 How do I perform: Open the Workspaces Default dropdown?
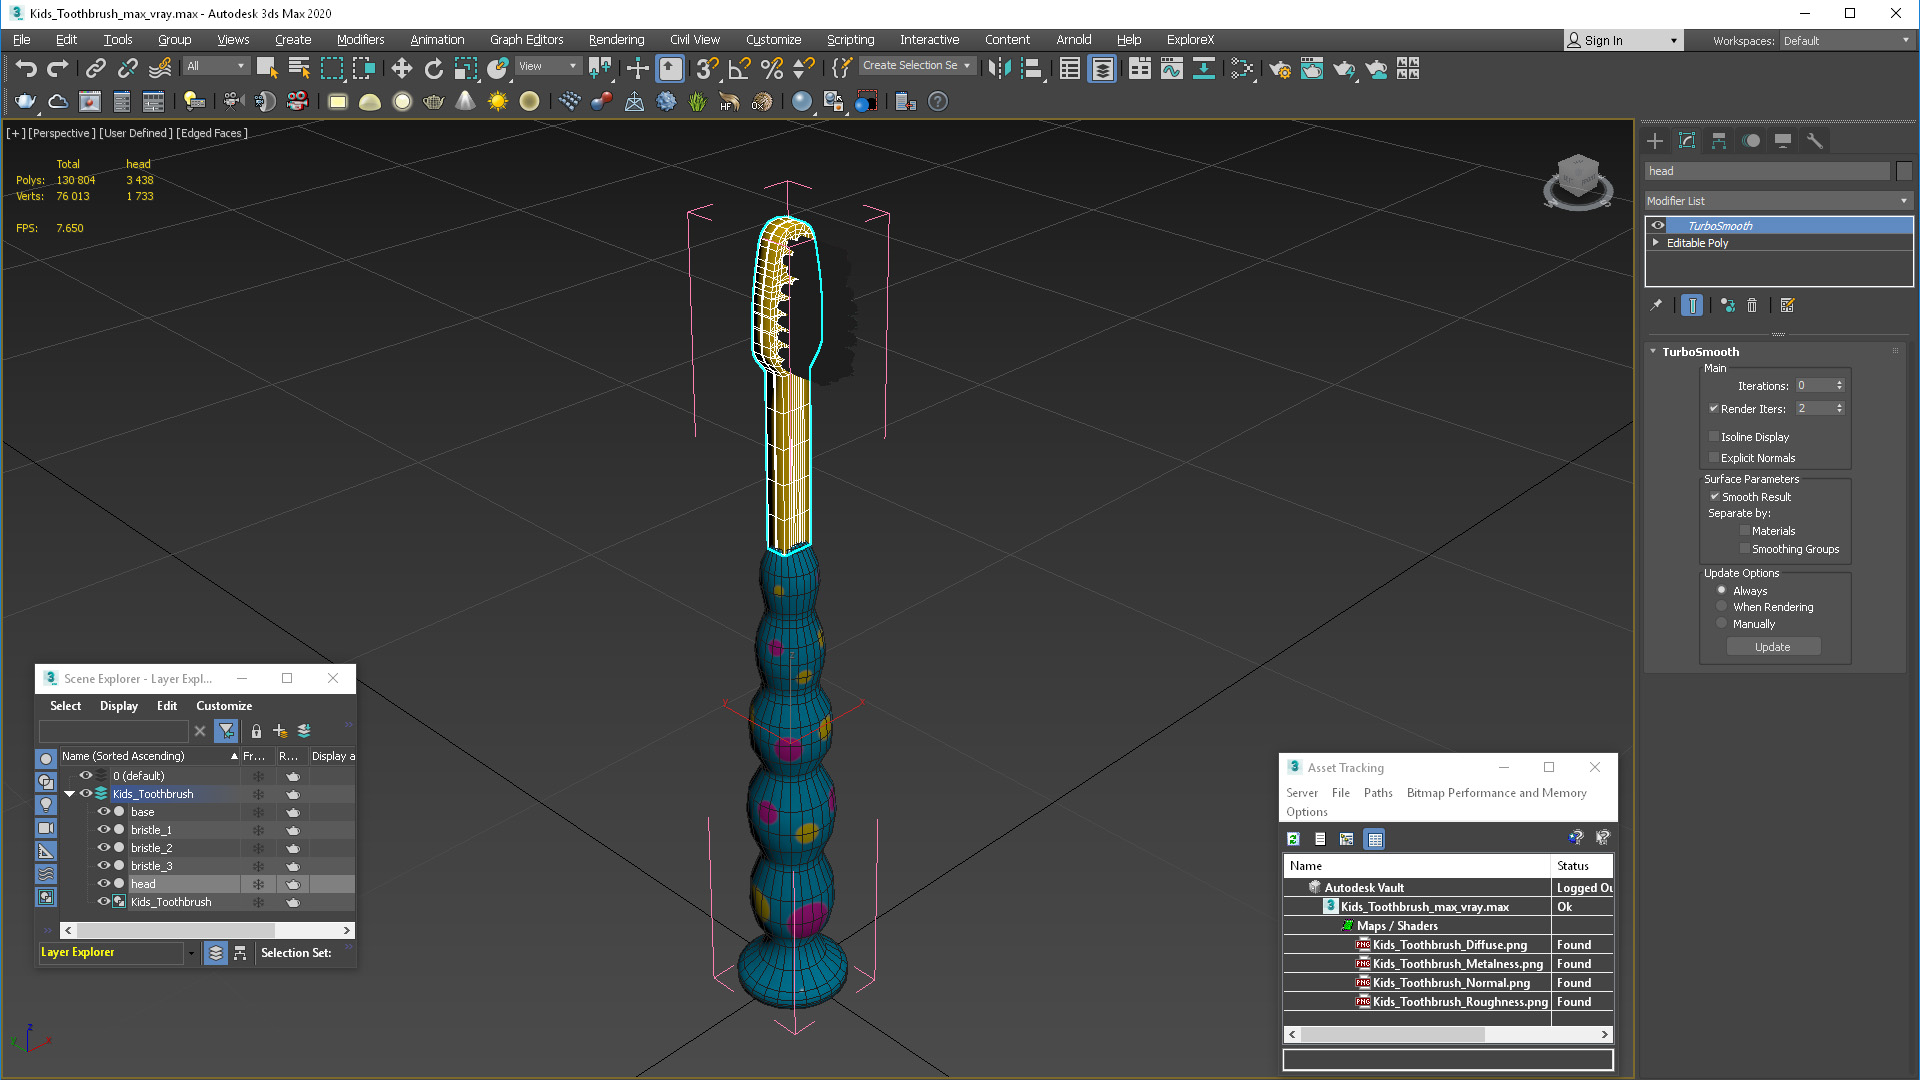click(1846, 41)
